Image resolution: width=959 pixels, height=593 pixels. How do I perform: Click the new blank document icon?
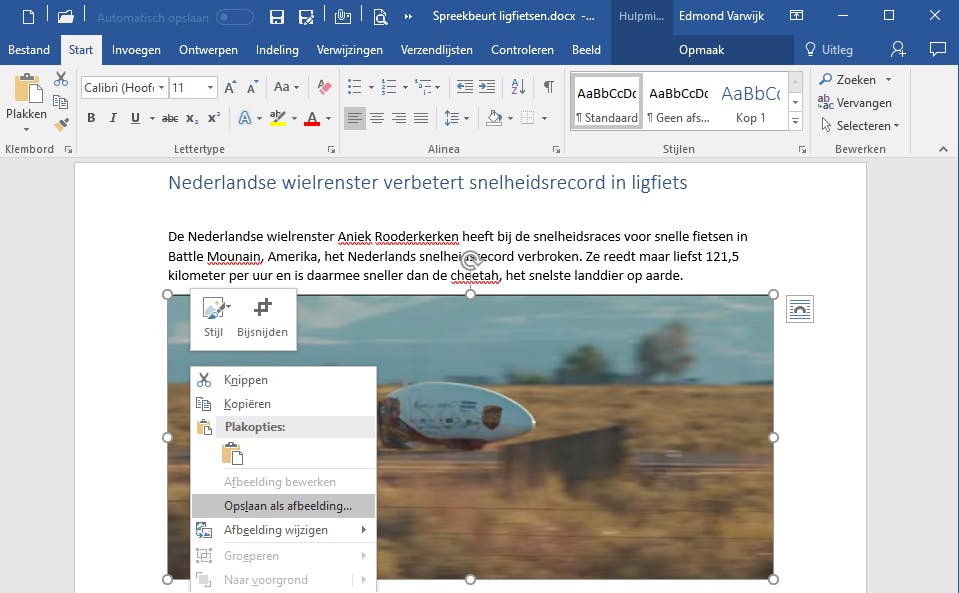pyautogui.click(x=28, y=17)
